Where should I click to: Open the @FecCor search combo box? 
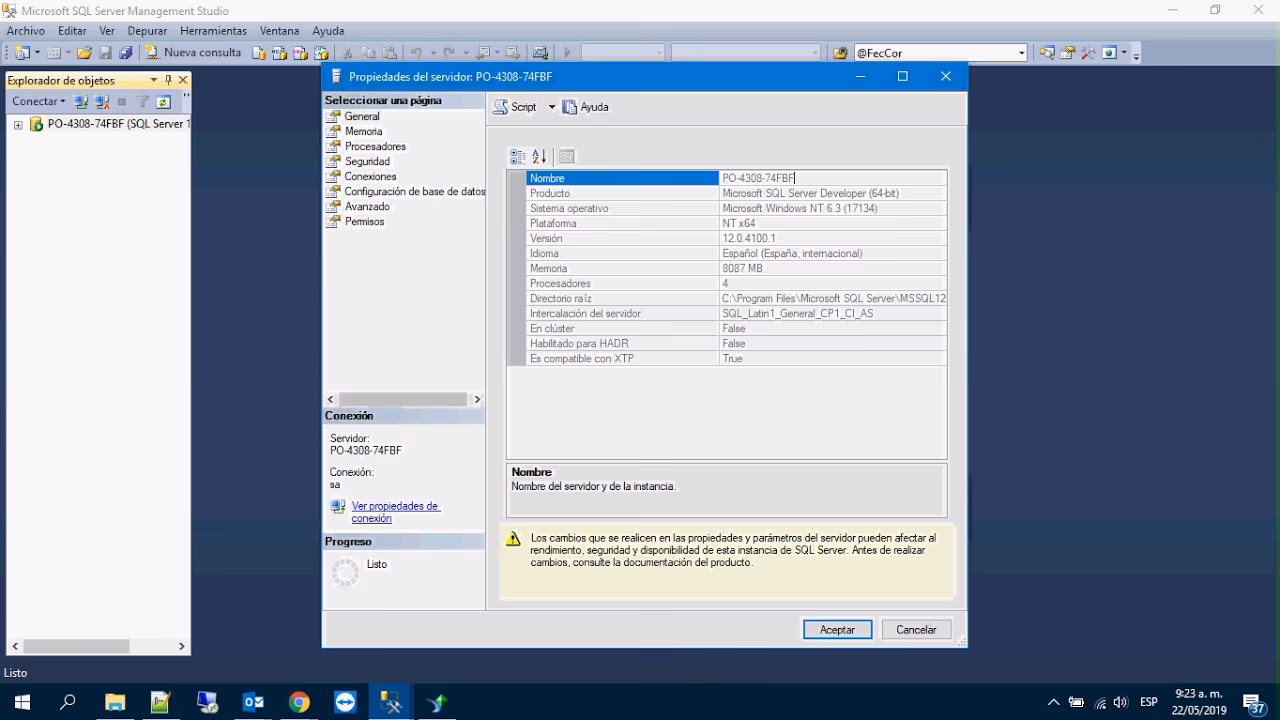click(x=940, y=53)
